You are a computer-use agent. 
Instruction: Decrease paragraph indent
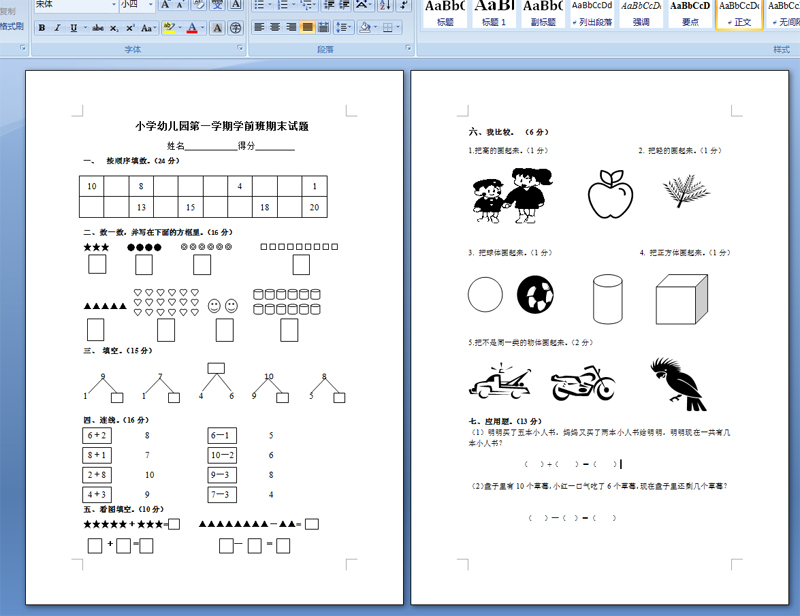[329, 5]
